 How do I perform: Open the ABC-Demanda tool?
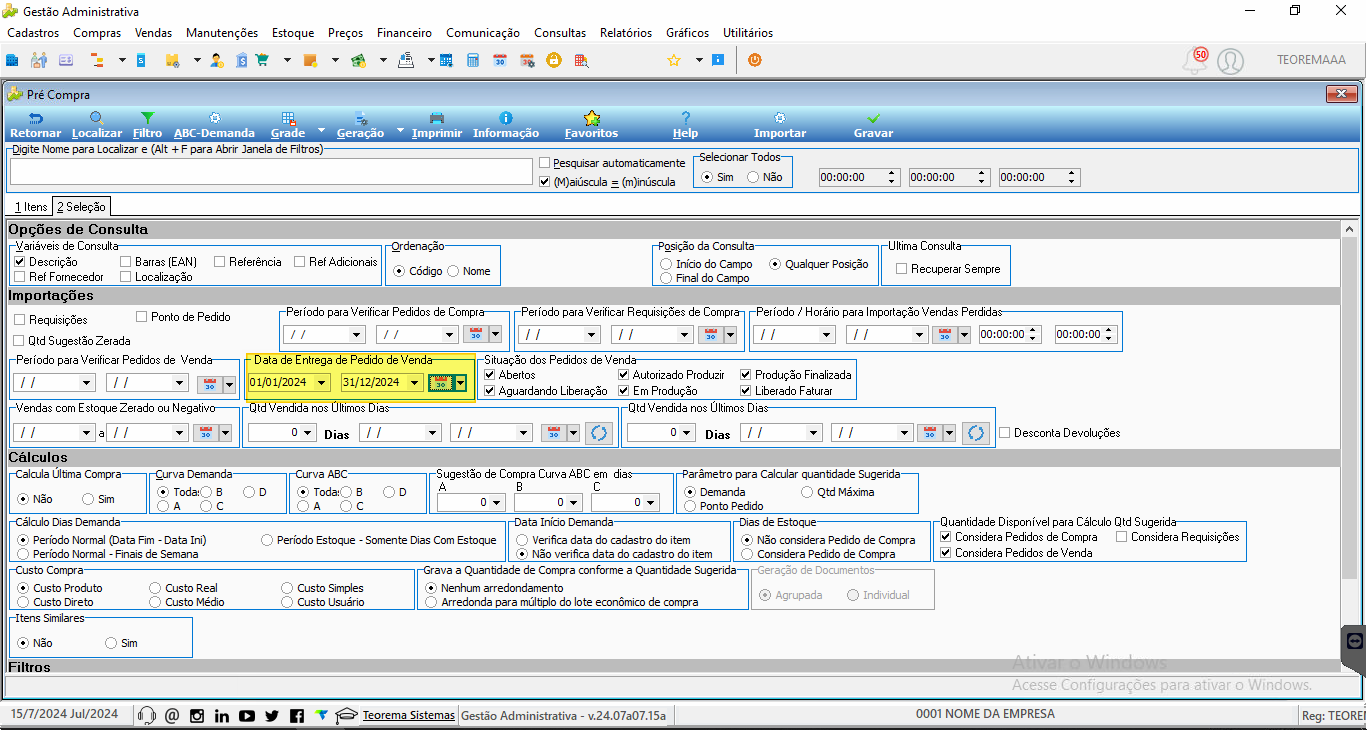coord(214,125)
